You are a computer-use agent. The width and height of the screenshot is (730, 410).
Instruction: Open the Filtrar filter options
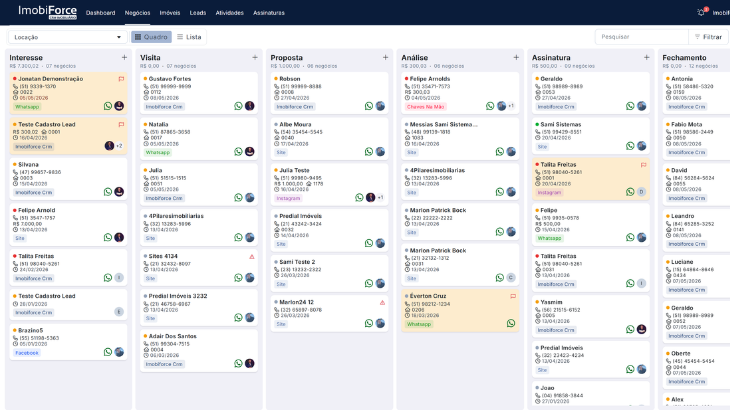[708, 37]
